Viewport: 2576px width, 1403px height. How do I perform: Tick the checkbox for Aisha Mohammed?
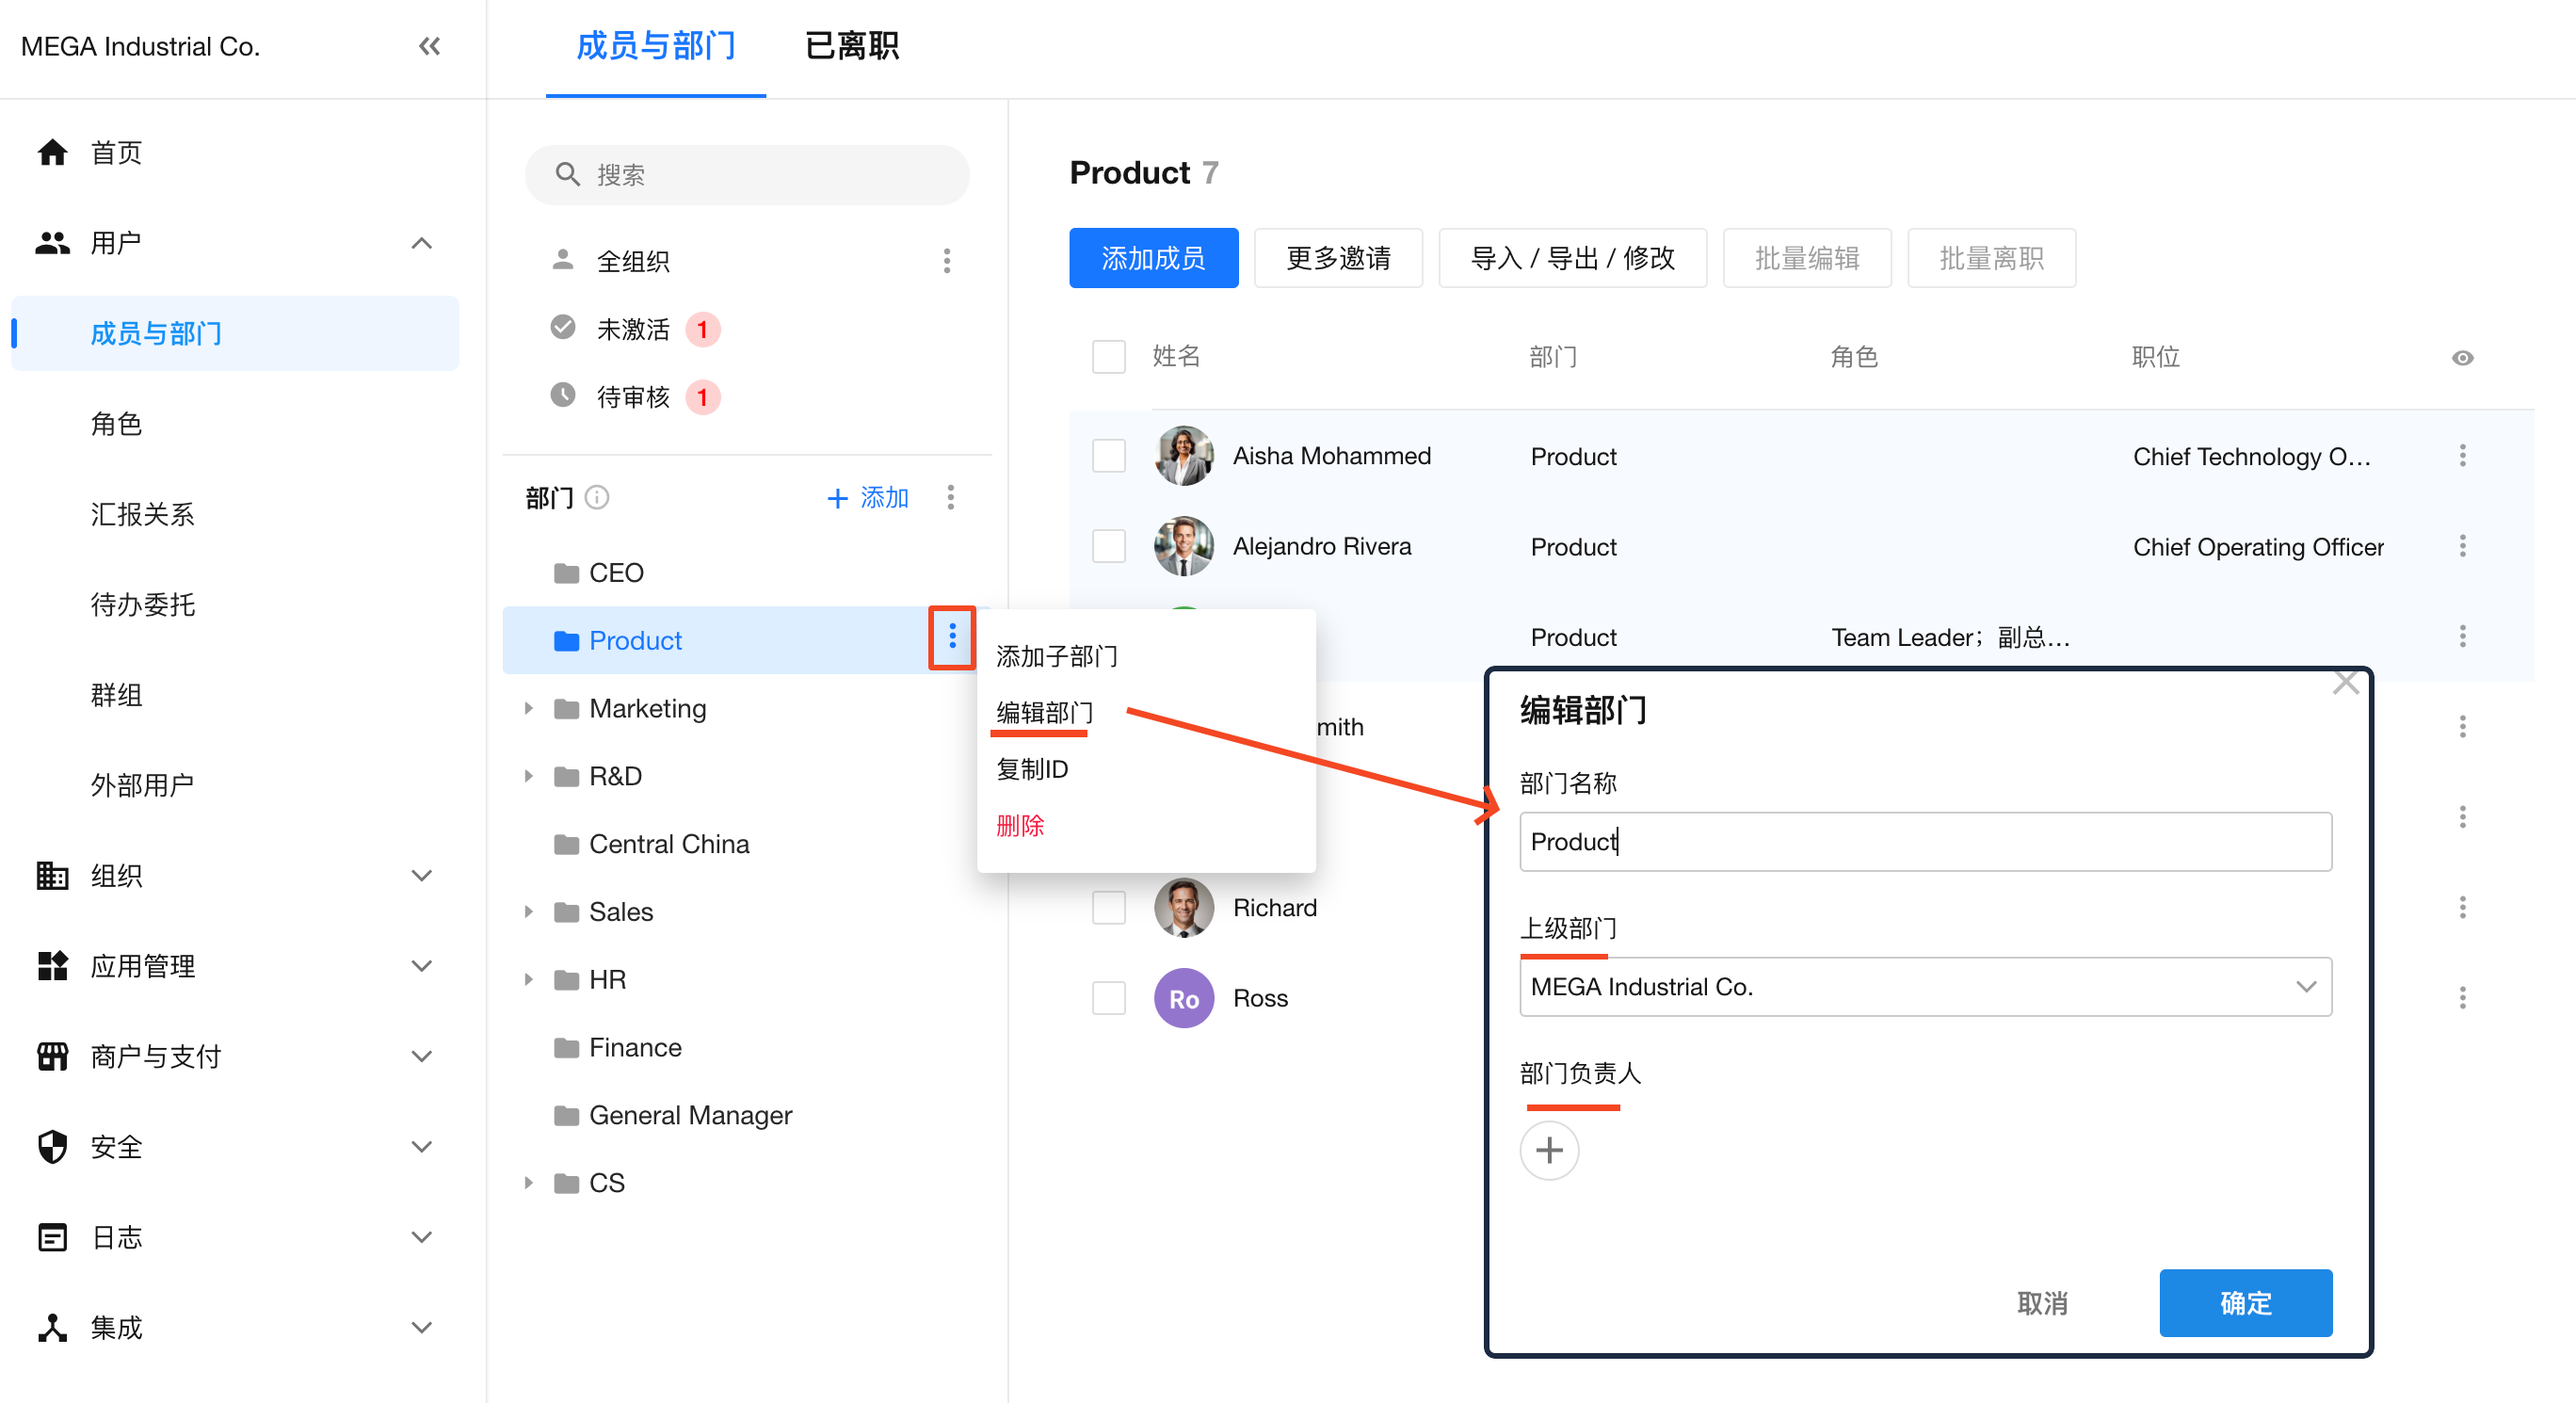[x=1108, y=456]
